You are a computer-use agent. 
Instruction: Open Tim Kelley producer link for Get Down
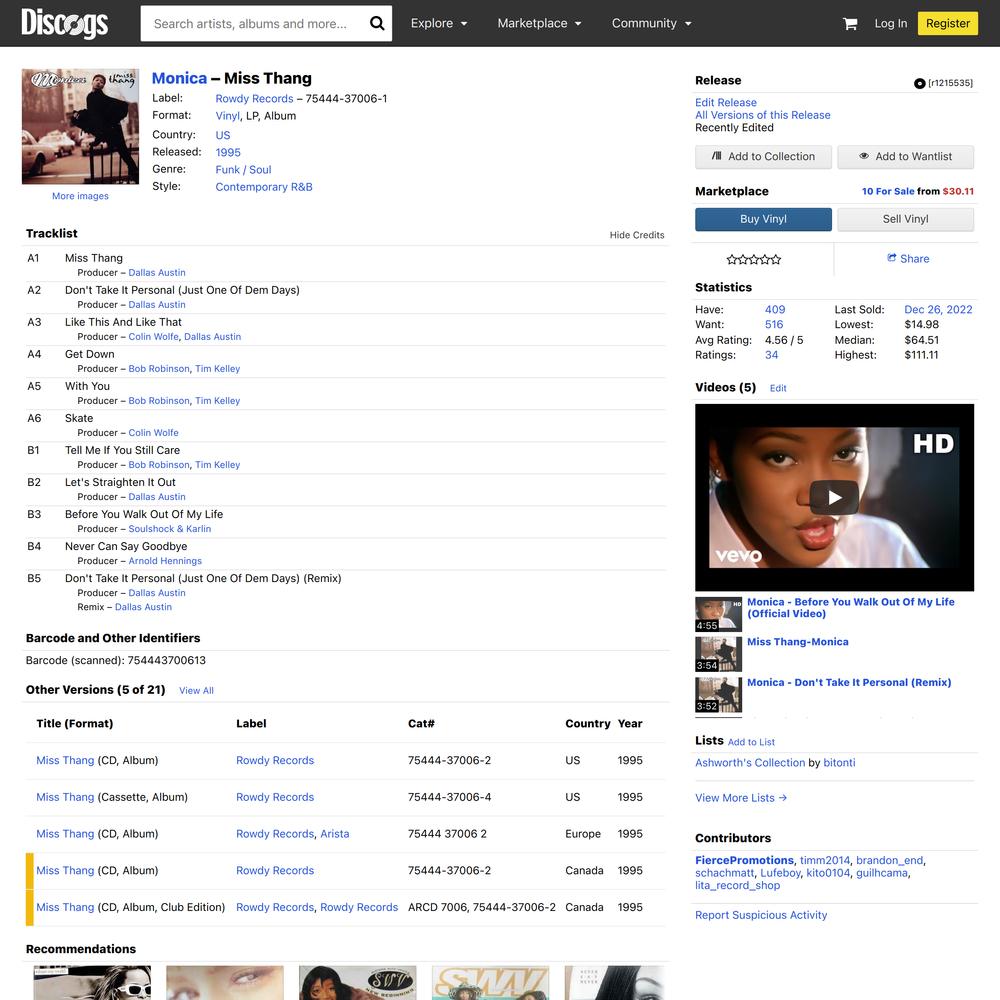pos(217,369)
